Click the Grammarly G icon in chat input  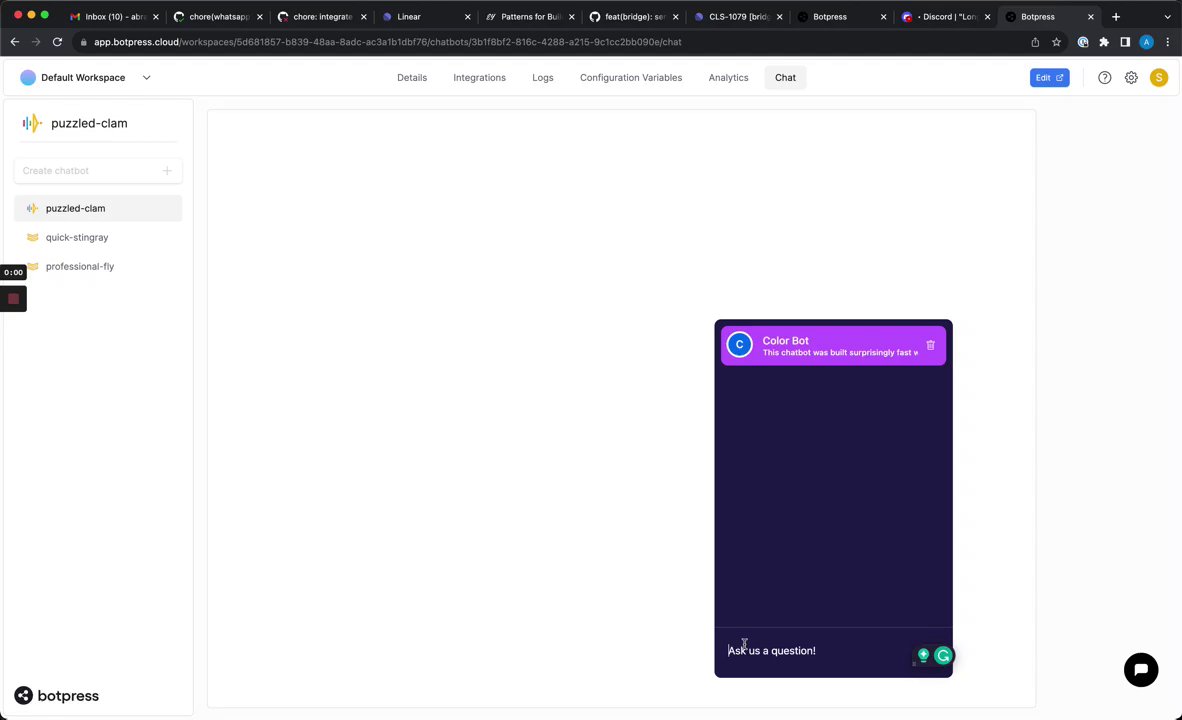click(943, 656)
